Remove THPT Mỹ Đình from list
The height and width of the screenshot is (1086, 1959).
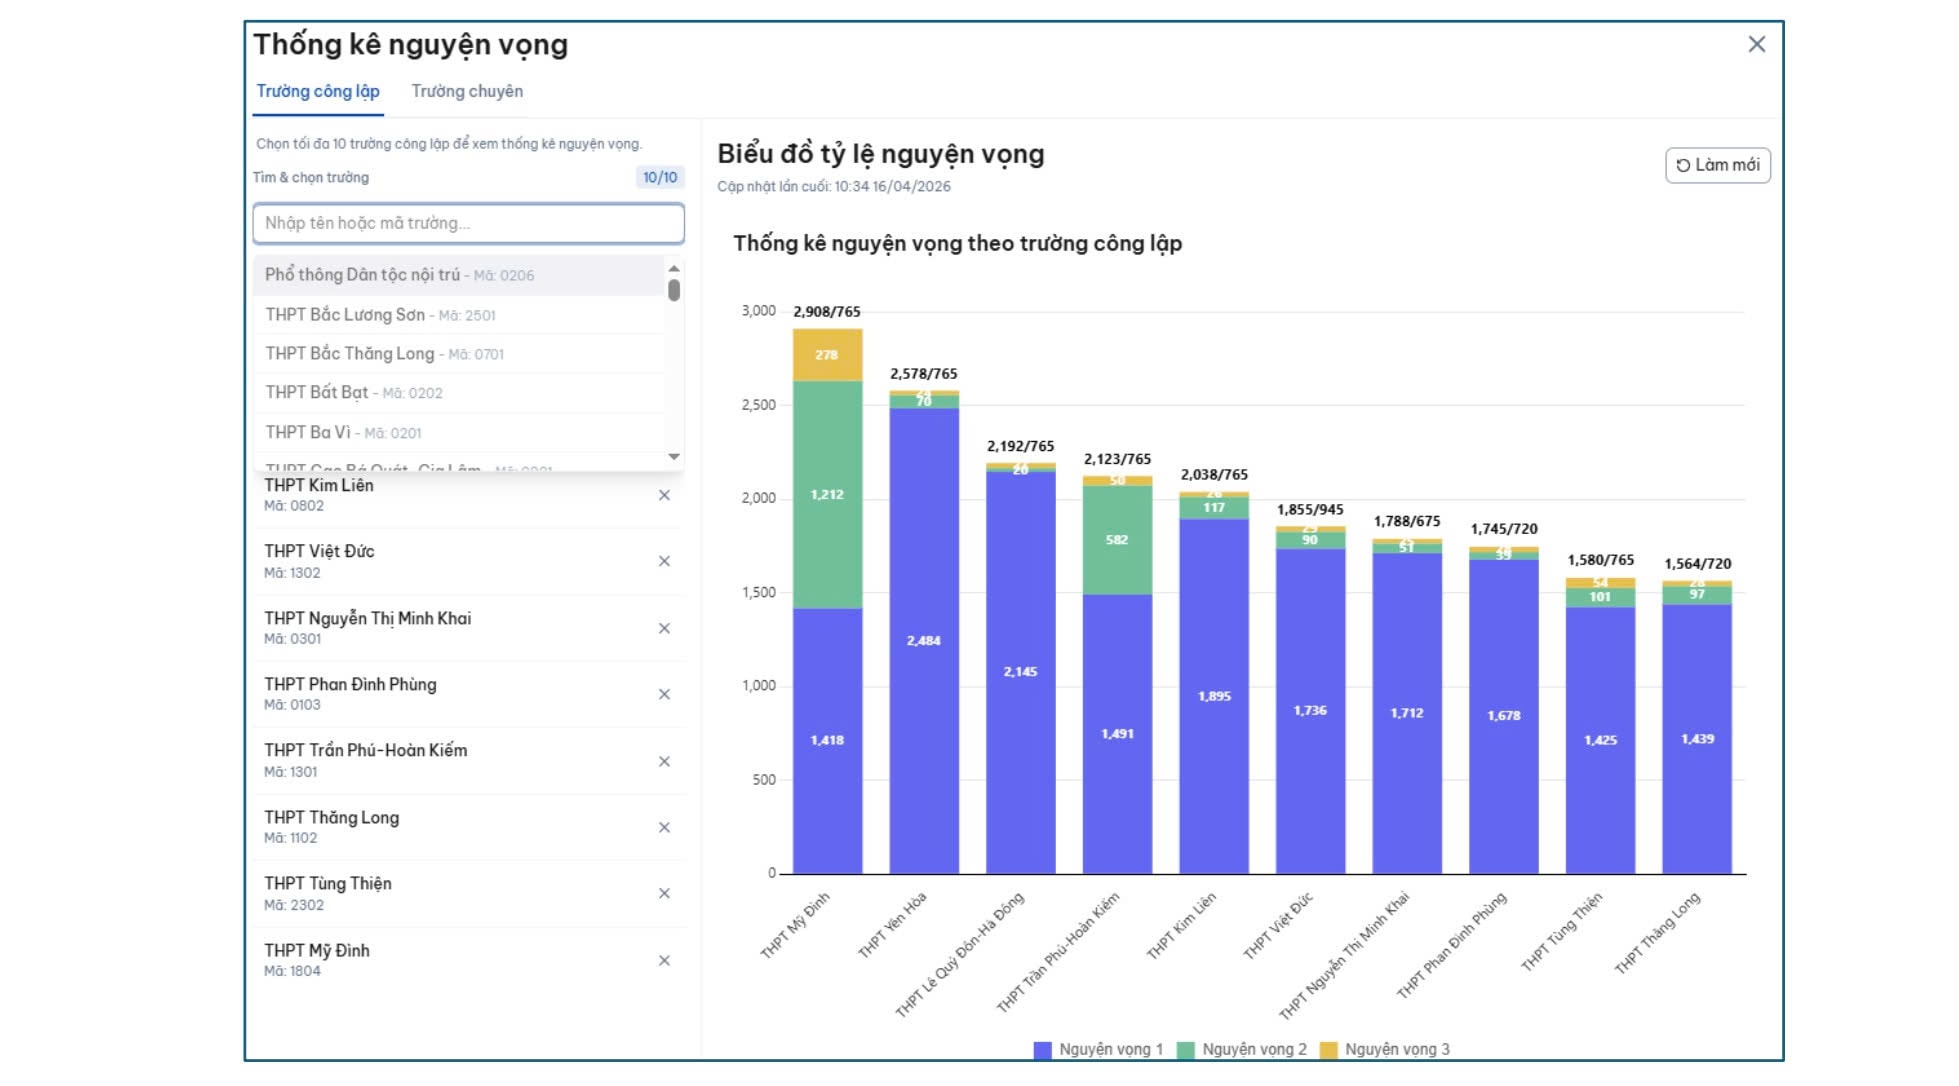[x=664, y=960]
